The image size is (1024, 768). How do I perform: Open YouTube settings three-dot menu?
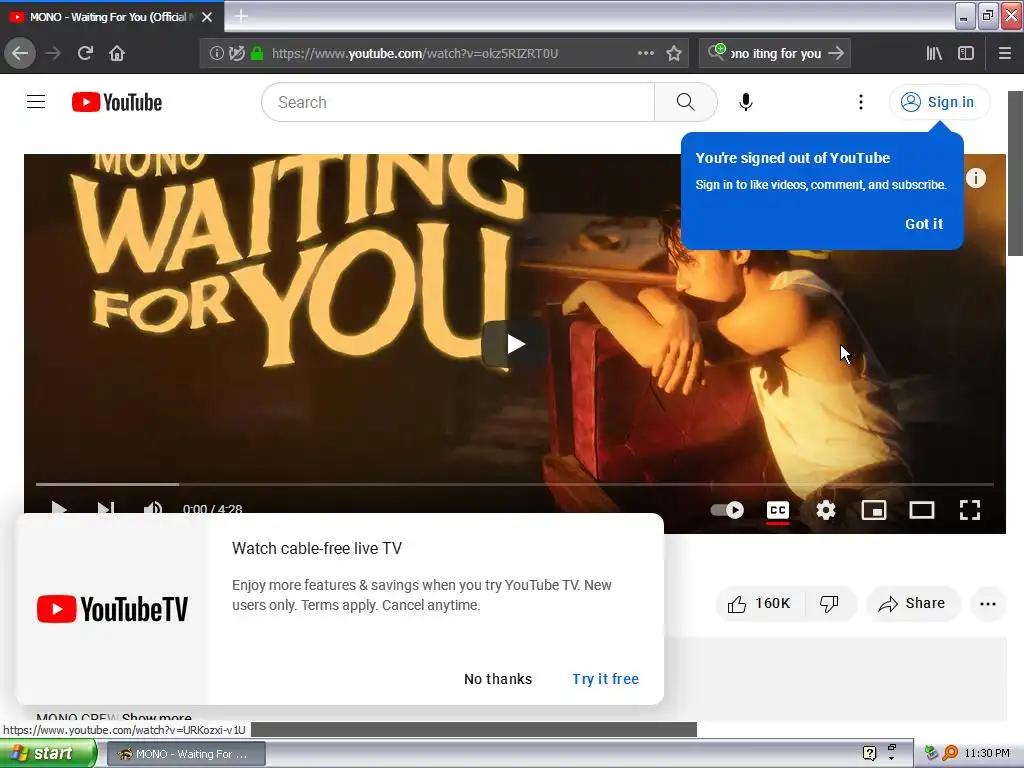point(861,102)
